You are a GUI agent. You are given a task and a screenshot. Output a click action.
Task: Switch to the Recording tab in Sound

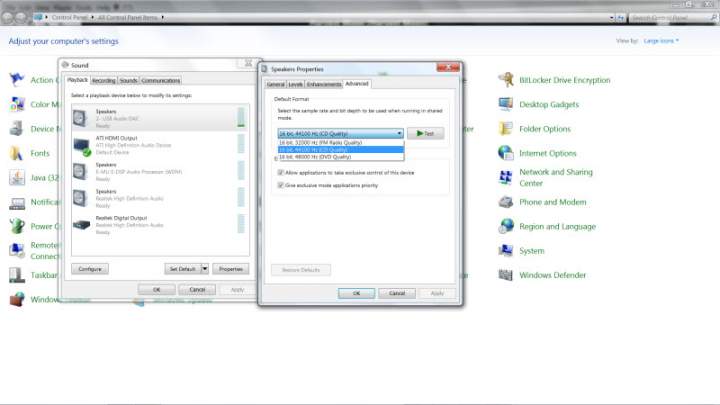point(104,80)
